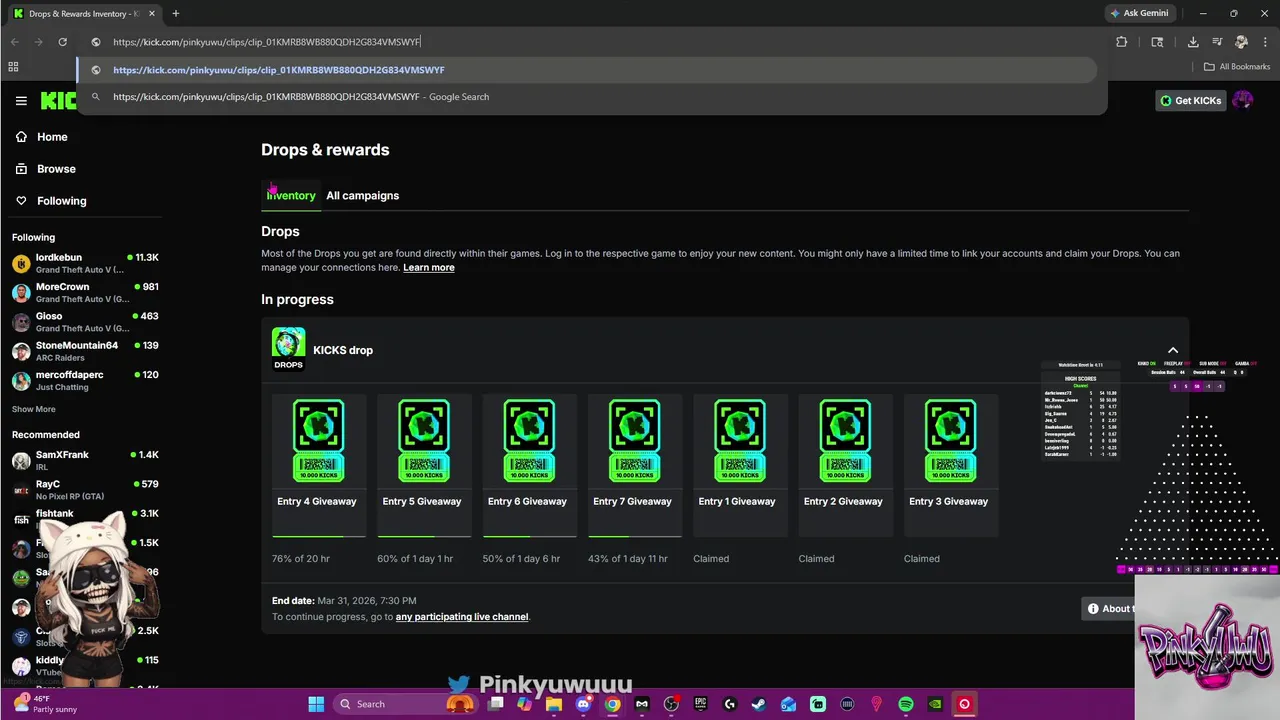1280x720 pixels.
Task: Open the Kick user avatar menu
Action: point(1243,100)
